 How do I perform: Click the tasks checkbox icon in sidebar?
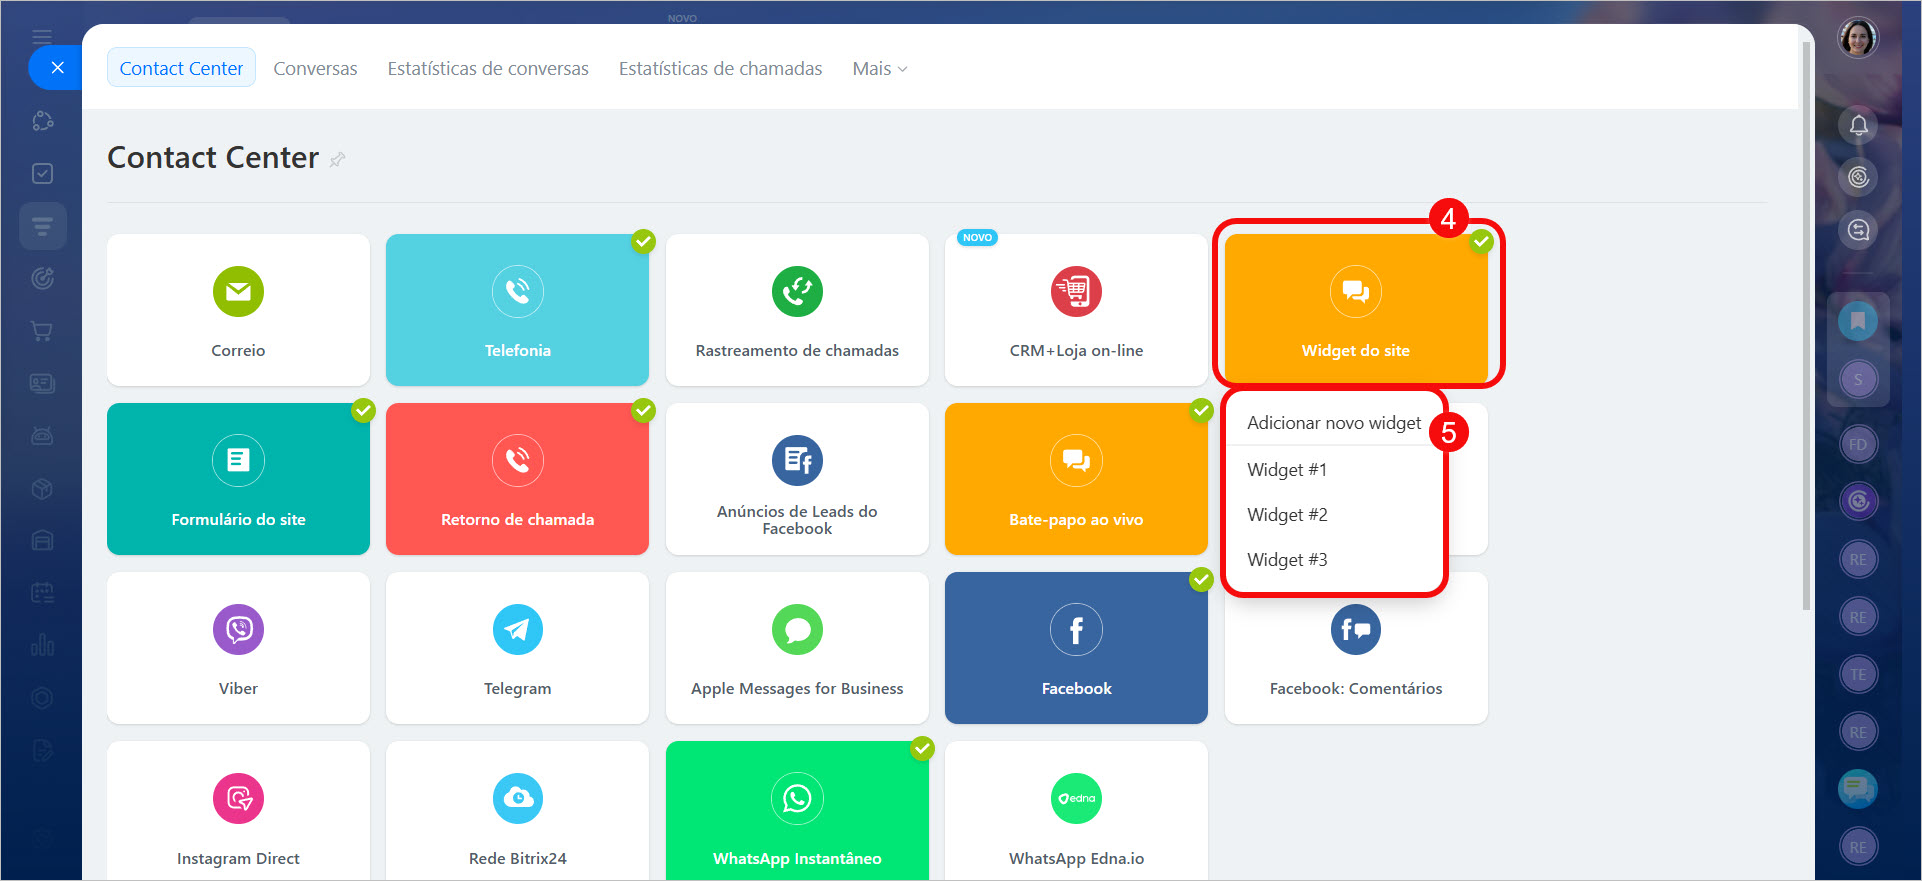coord(42,173)
